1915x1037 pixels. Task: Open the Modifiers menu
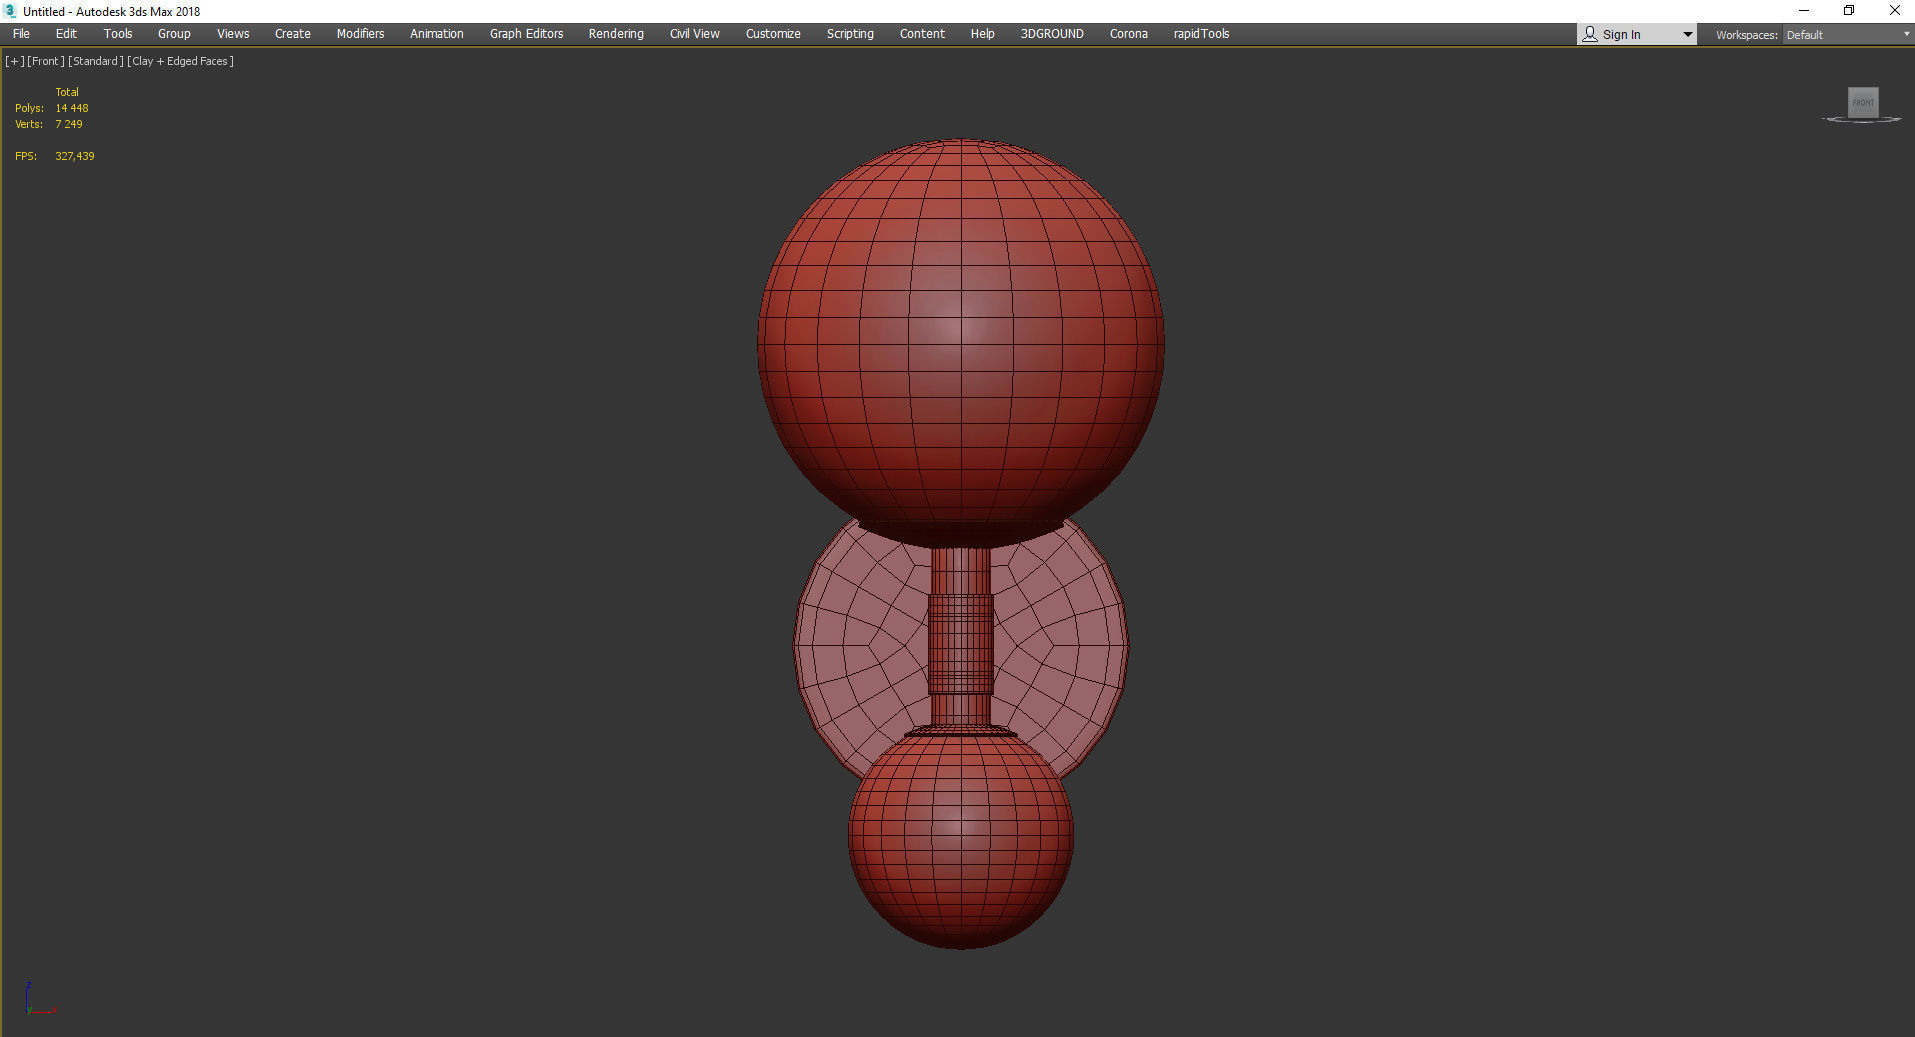(360, 34)
